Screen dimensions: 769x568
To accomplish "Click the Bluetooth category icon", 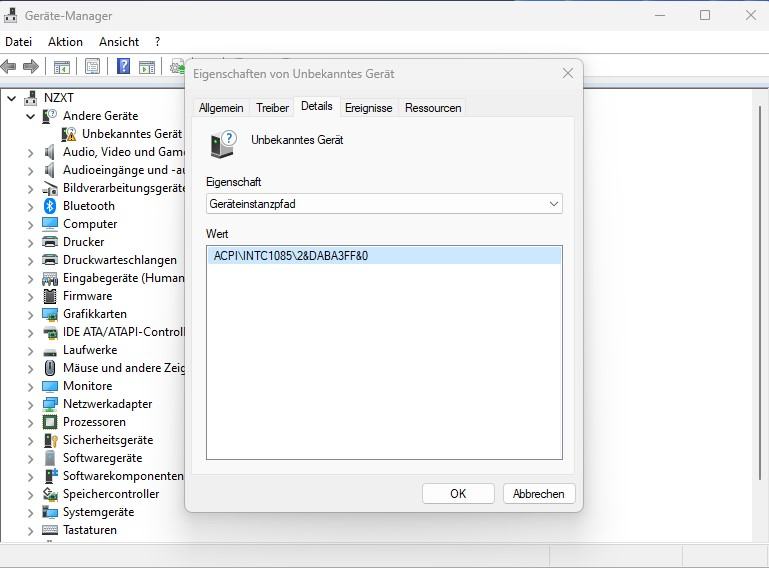I will (50, 206).
